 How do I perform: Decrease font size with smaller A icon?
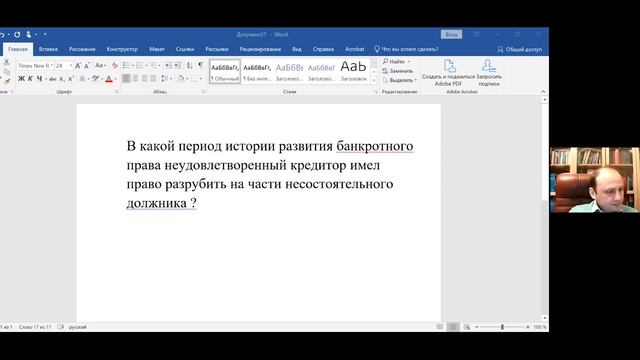pos(87,65)
